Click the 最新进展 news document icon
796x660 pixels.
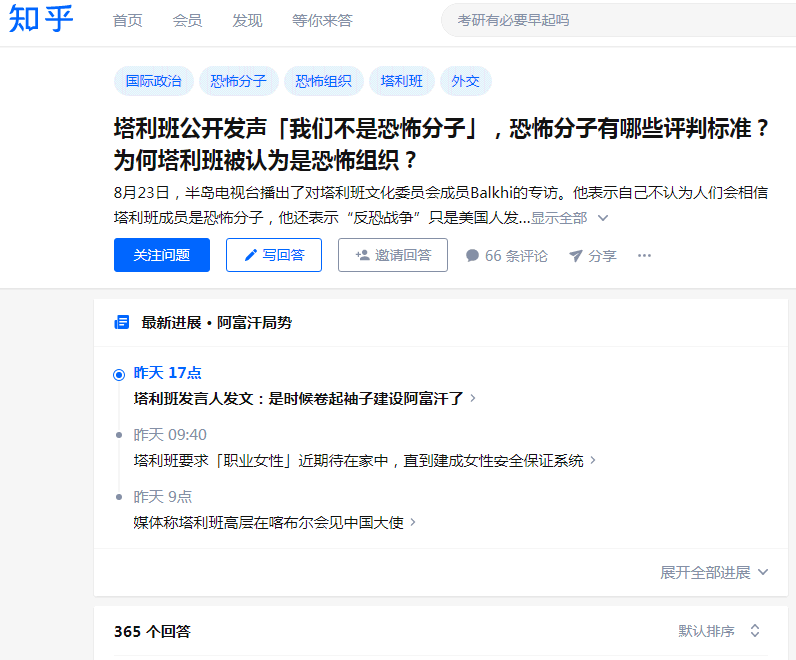pyautogui.click(x=122, y=322)
